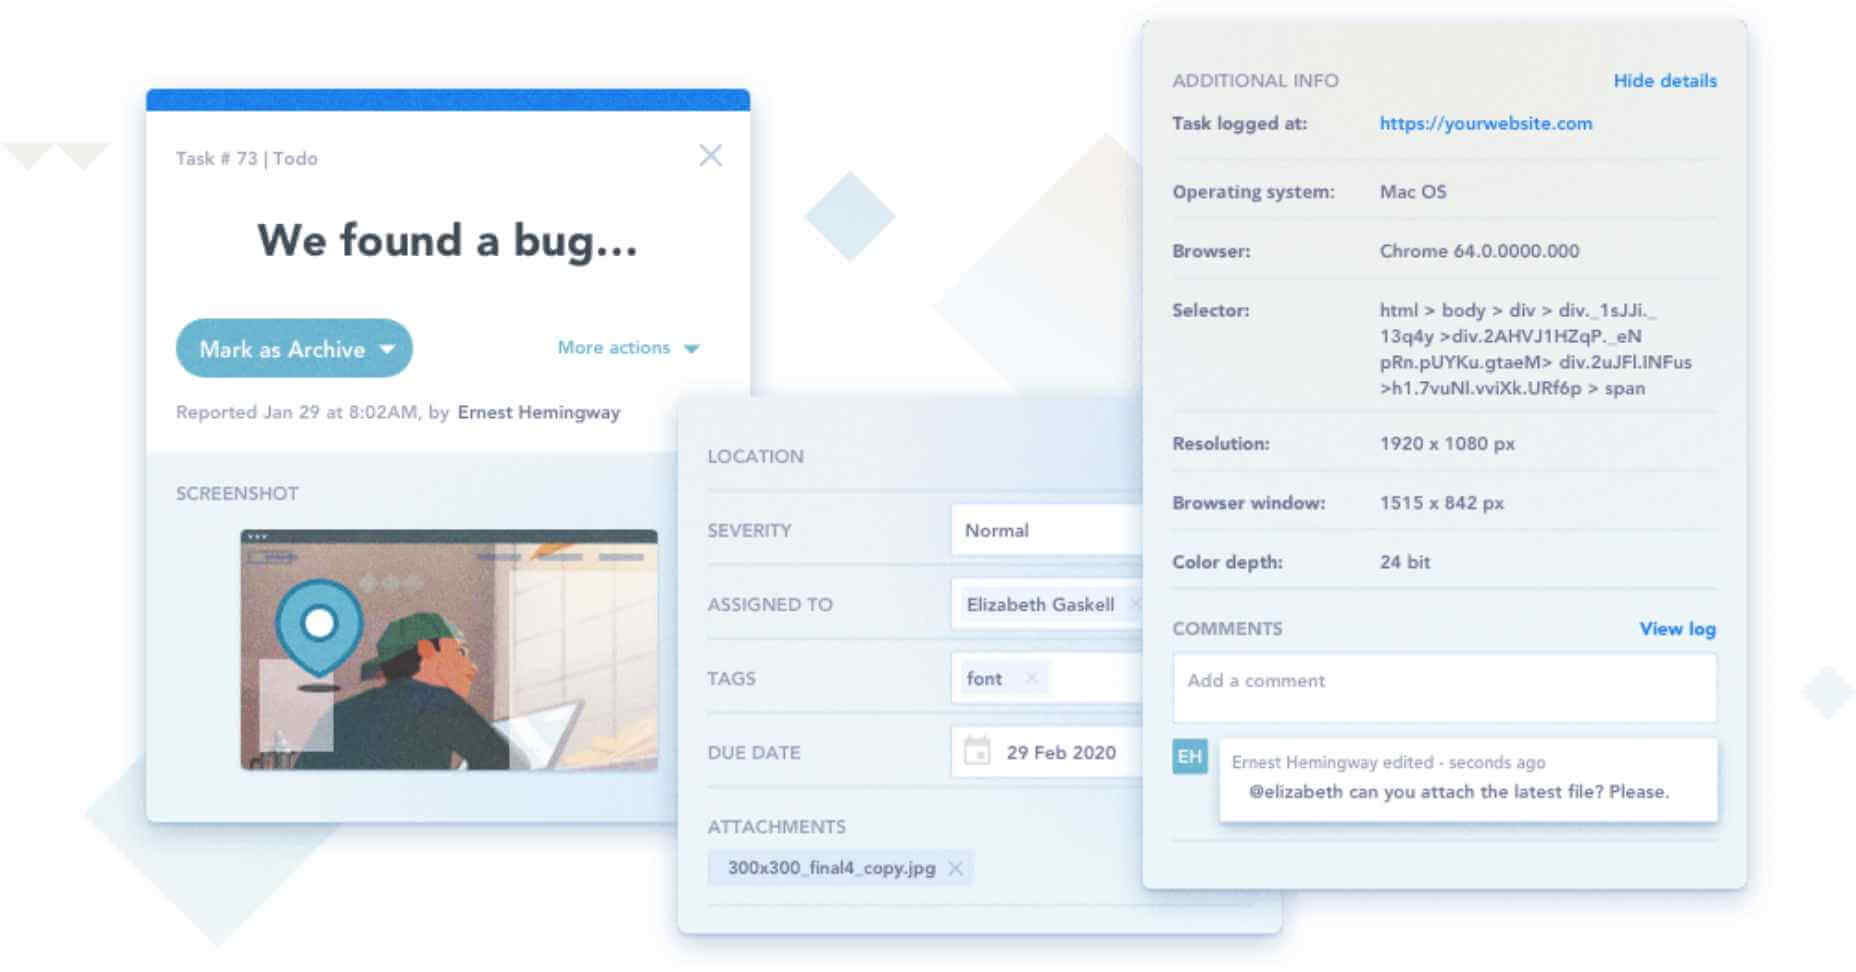This screenshot has height=972, width=1856.
Task: Click Hide details link
Action: click(1664, 81)
